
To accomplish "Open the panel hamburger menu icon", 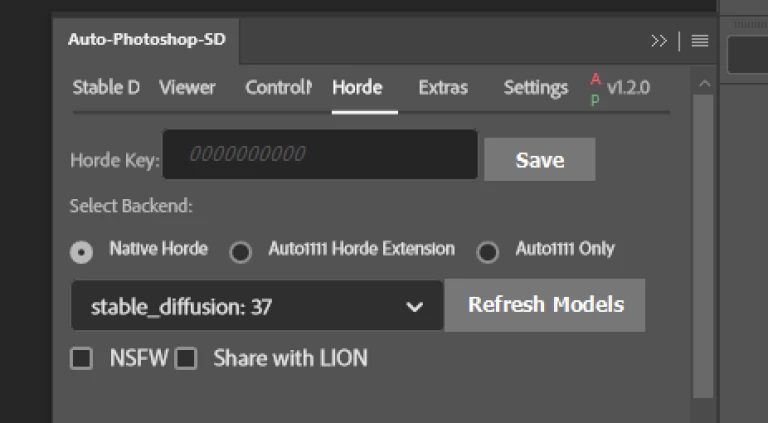I will (700, 41).
